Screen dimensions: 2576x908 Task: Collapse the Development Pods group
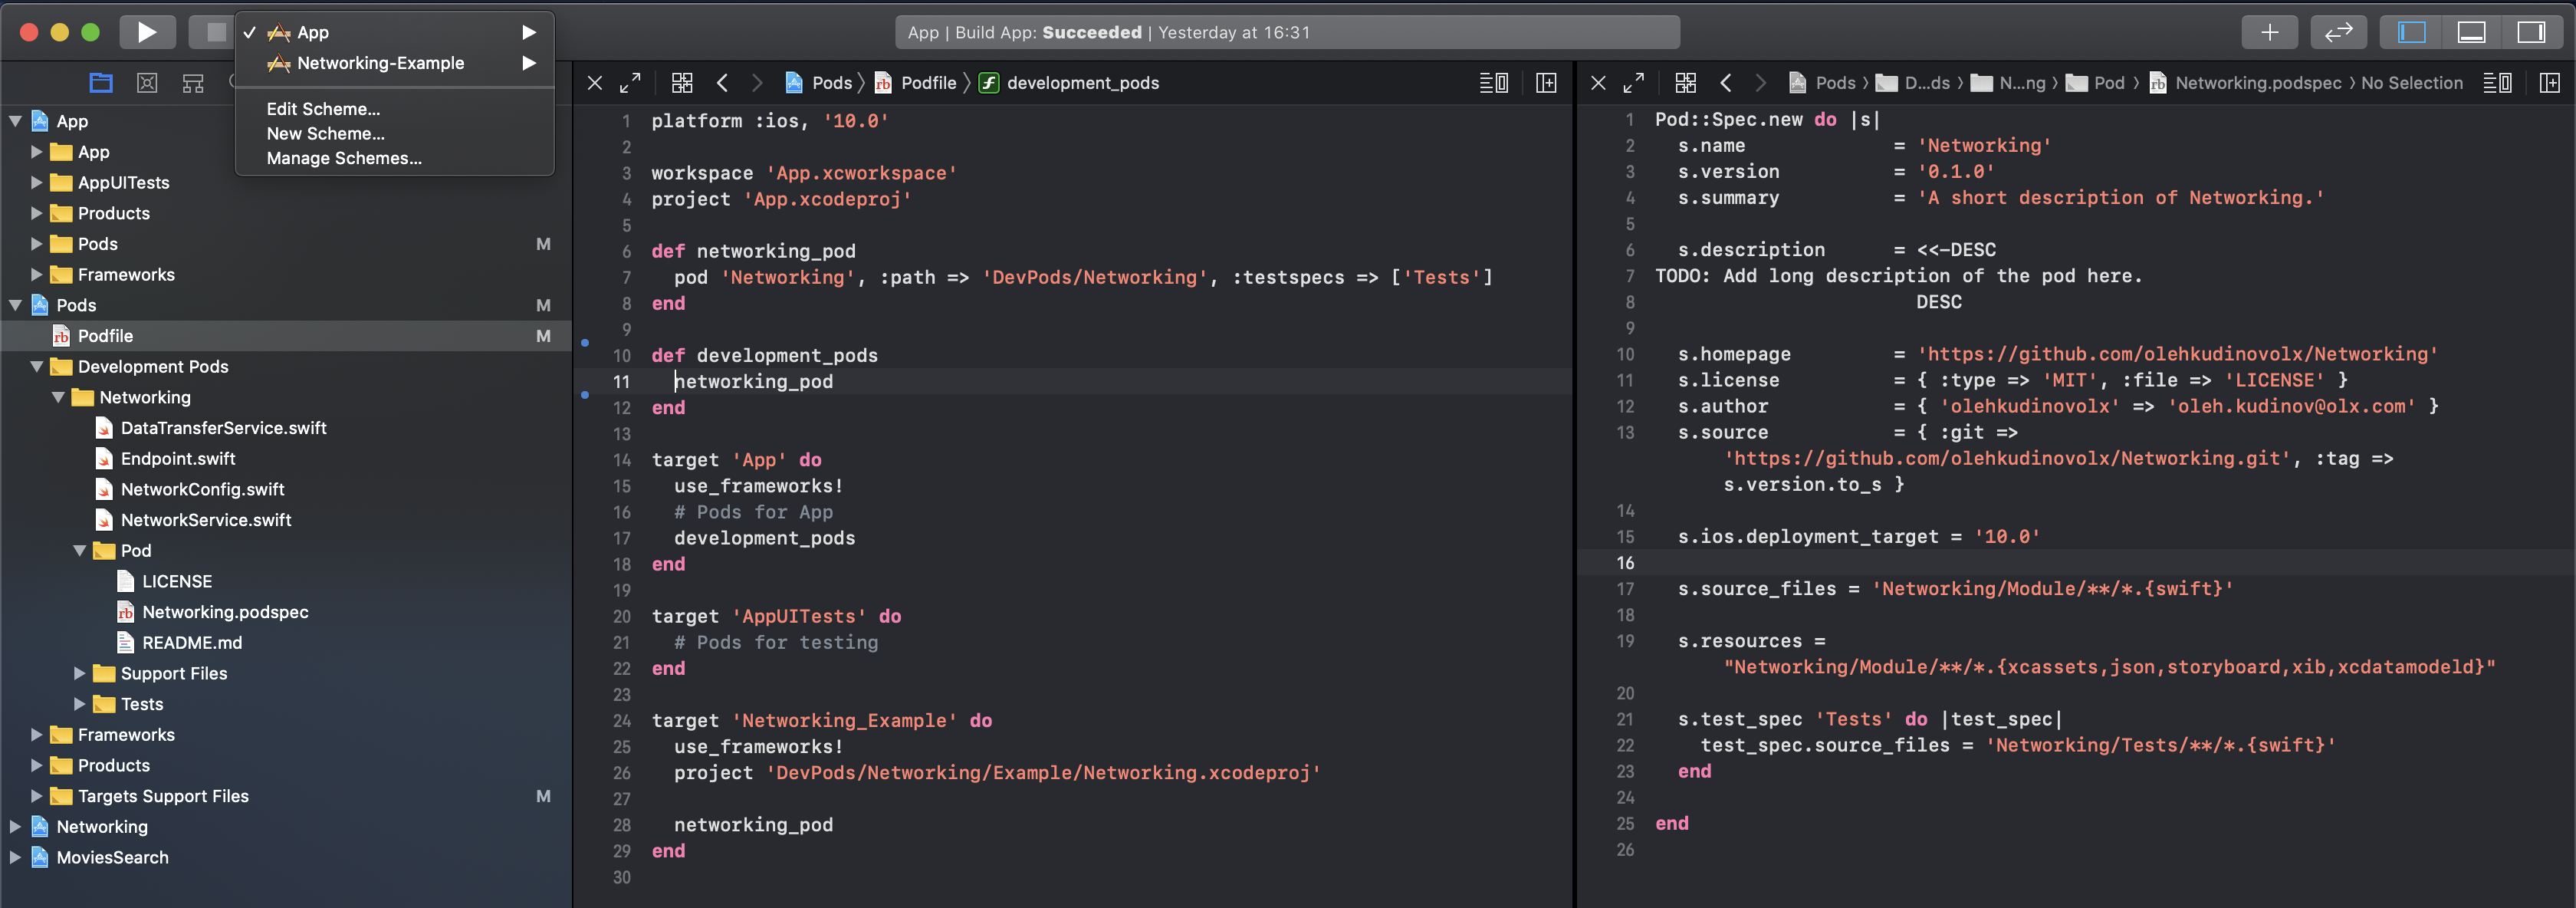[37, 367]
